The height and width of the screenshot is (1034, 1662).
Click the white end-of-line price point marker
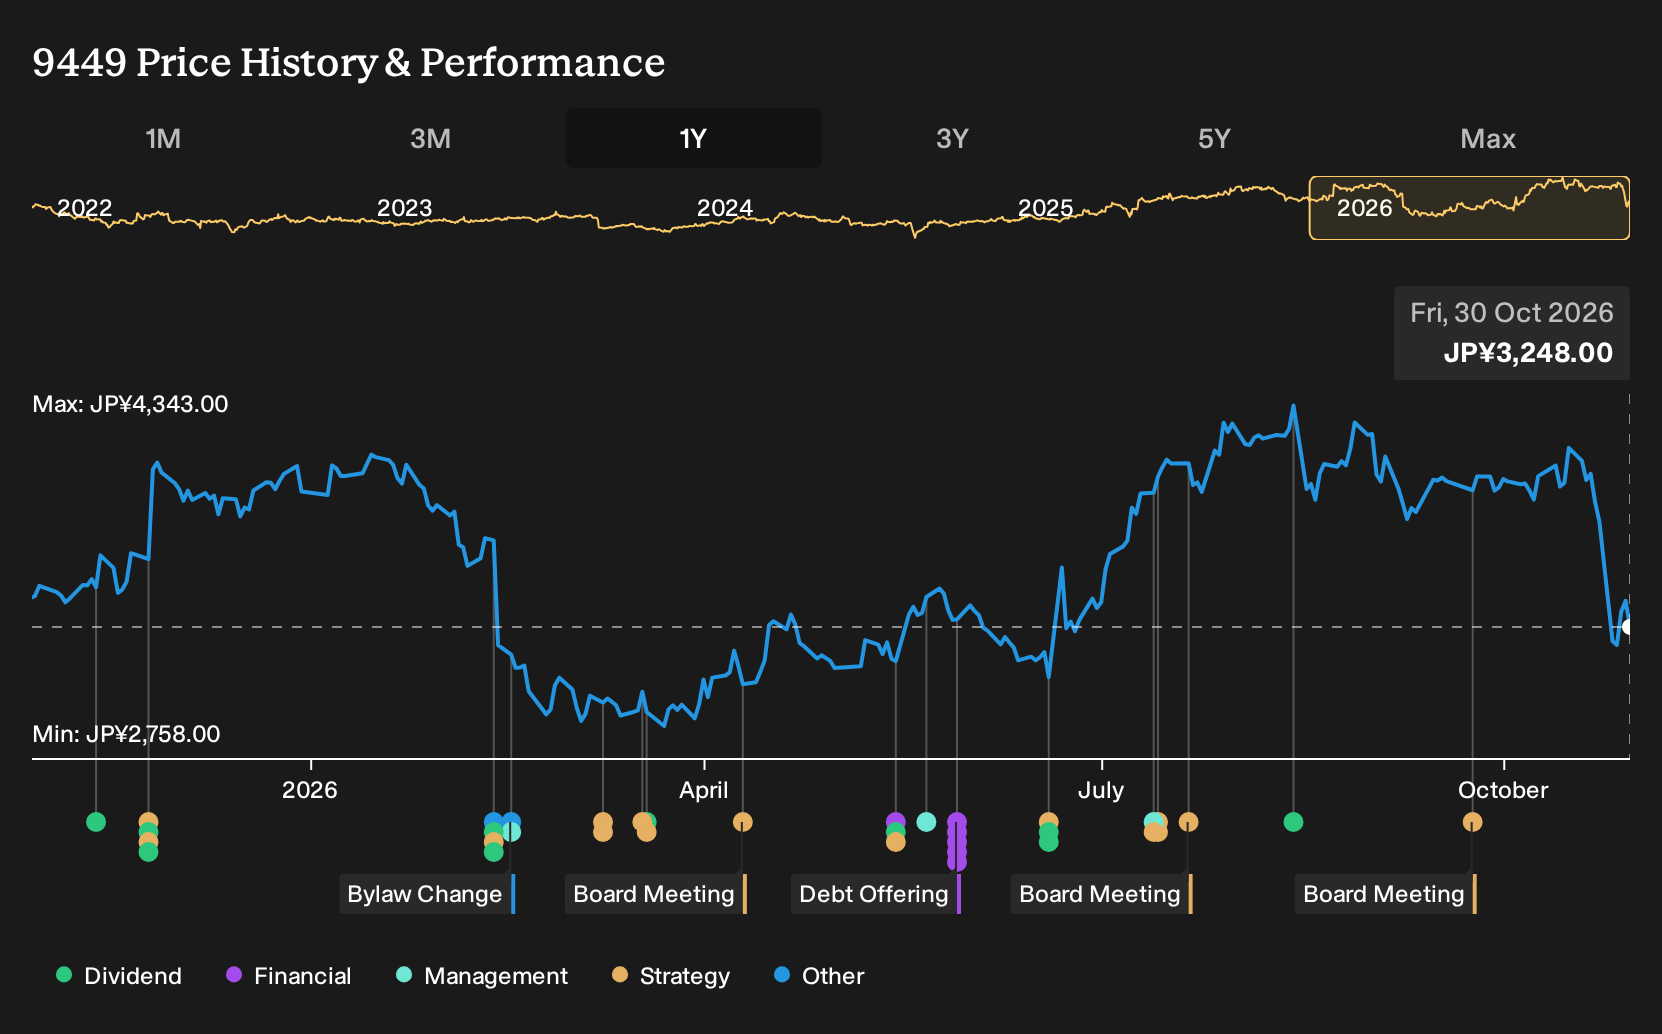[x=1627, y=627]
